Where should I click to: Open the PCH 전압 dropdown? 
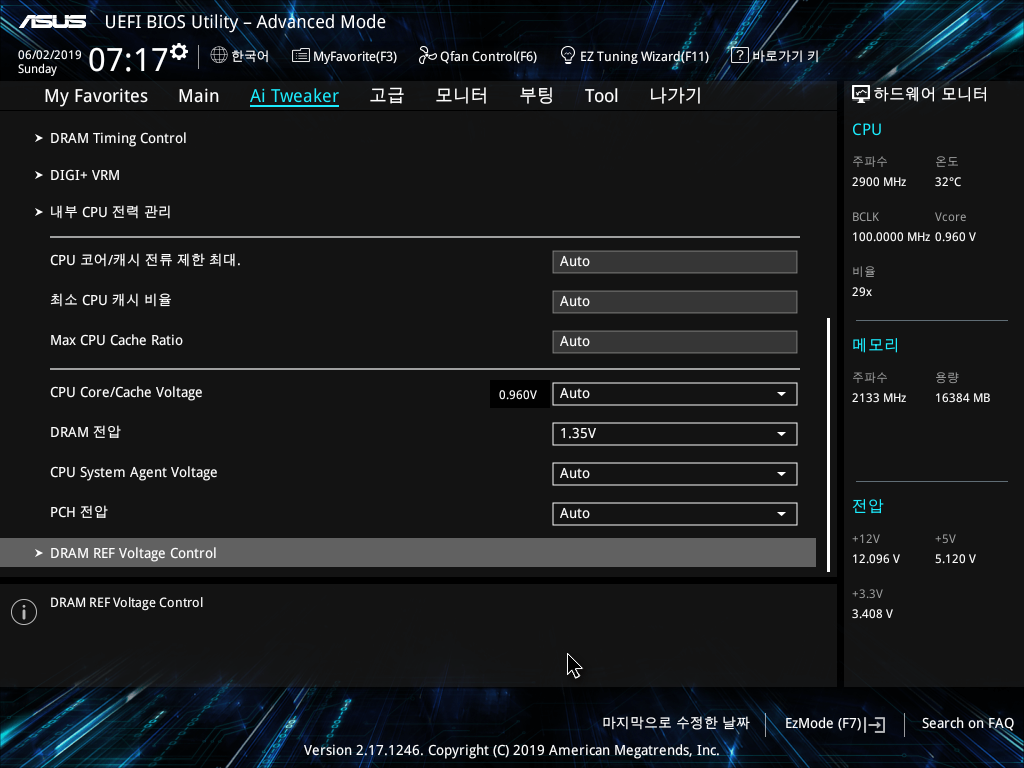tap(675, 513)
